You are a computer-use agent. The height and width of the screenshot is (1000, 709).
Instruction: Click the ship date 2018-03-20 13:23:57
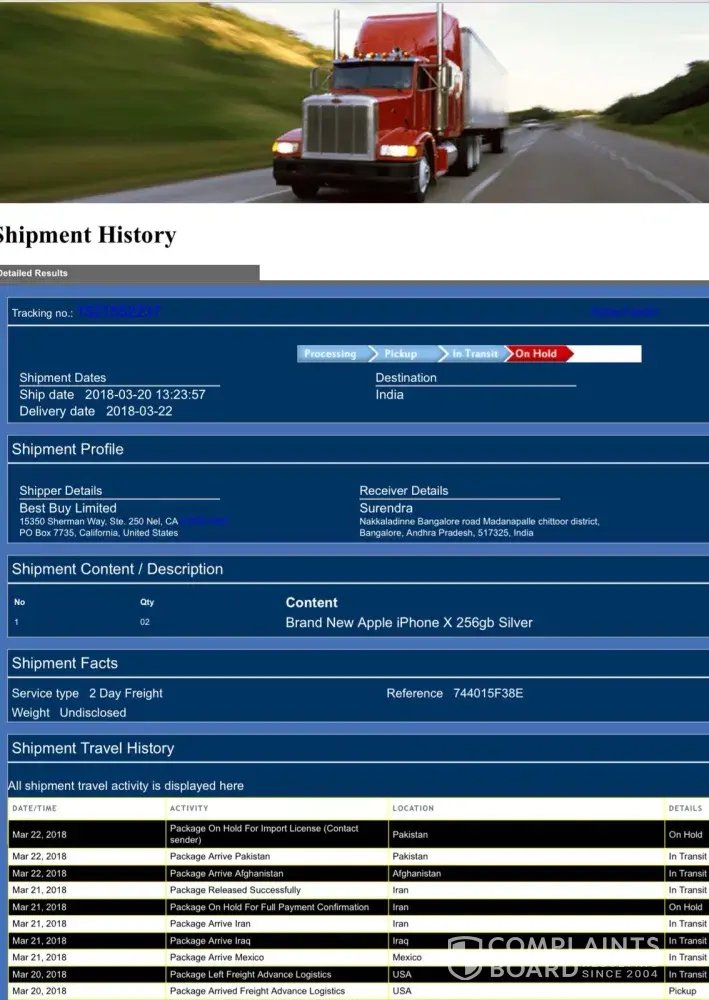tap(145, 395)
